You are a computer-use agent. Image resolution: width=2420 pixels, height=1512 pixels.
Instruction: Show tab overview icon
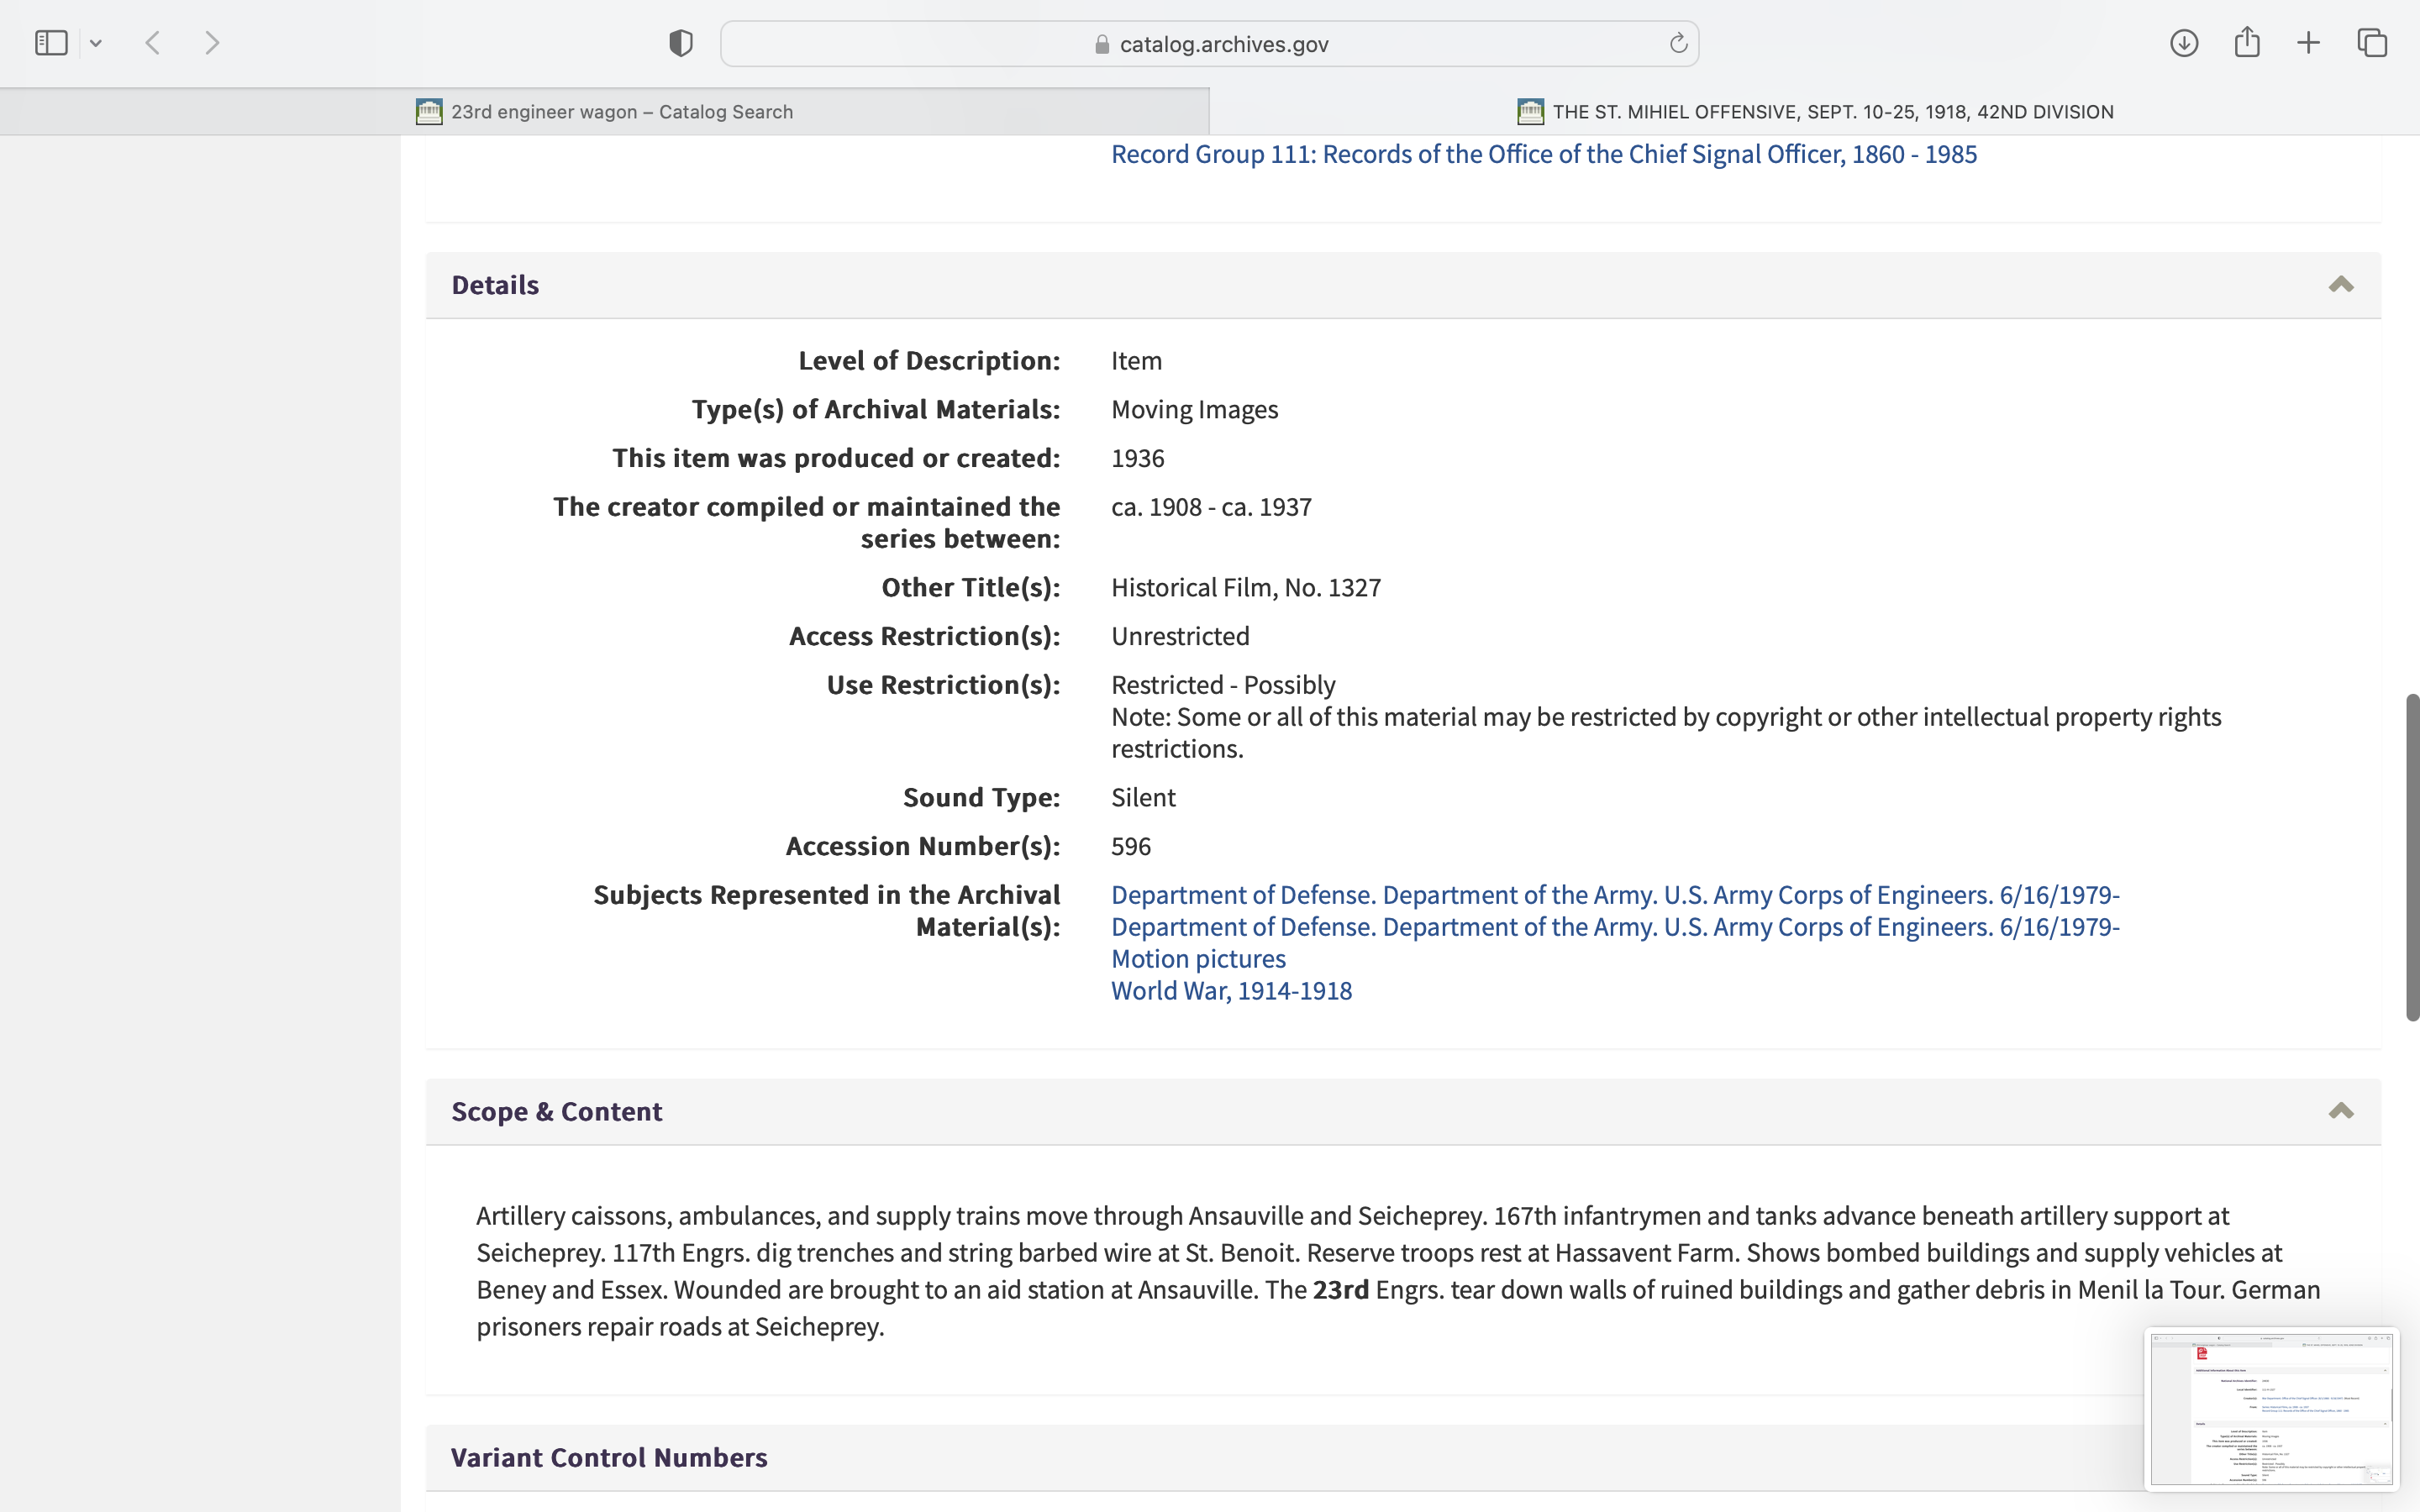coord(2372,43)
